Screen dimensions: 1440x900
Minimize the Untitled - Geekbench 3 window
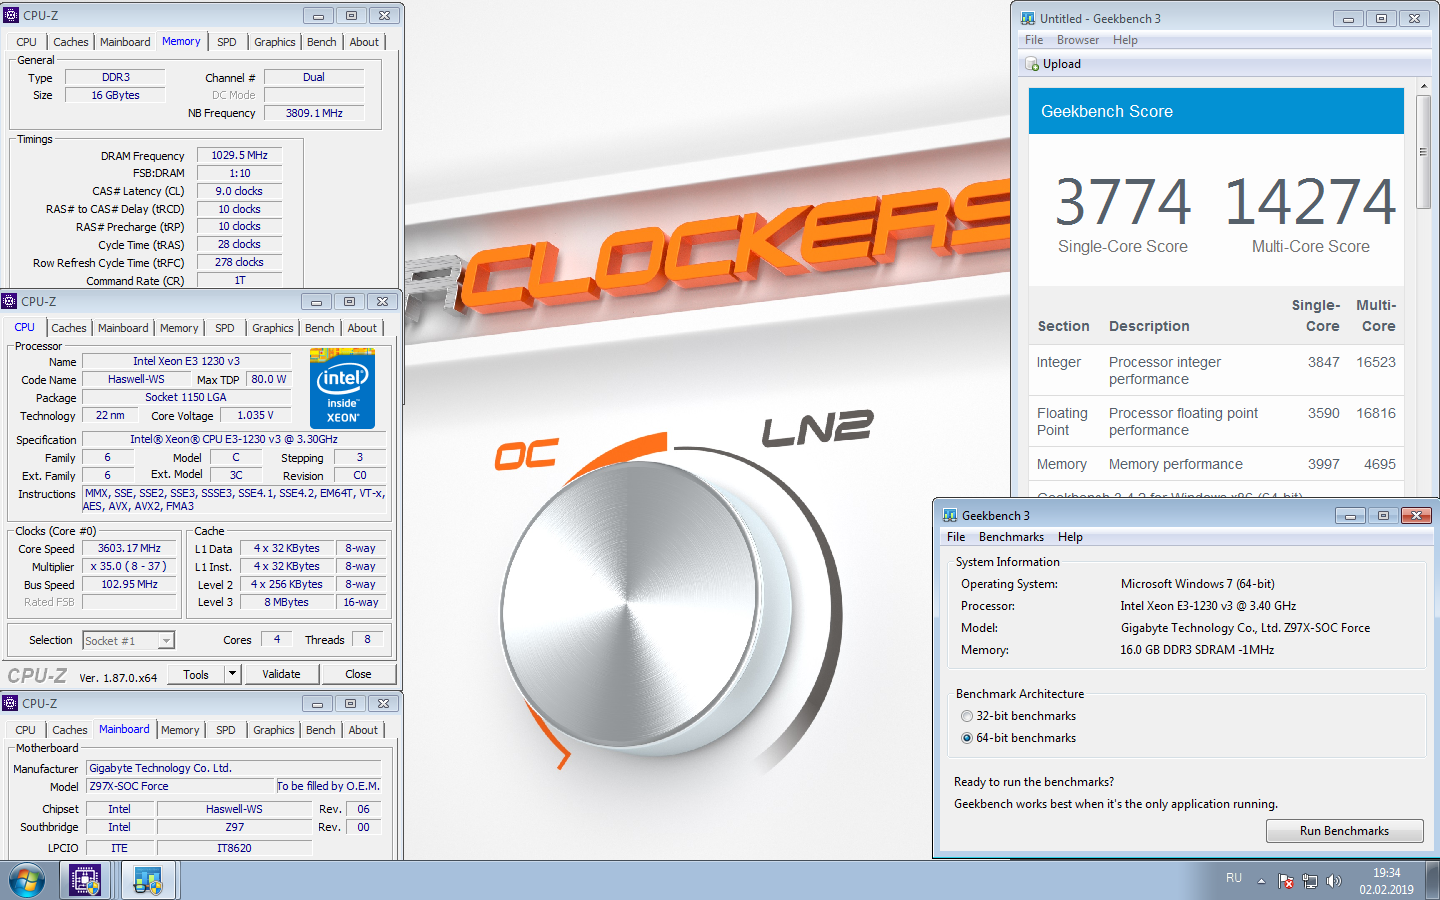pyautogui.click(x=1348, y=18)
